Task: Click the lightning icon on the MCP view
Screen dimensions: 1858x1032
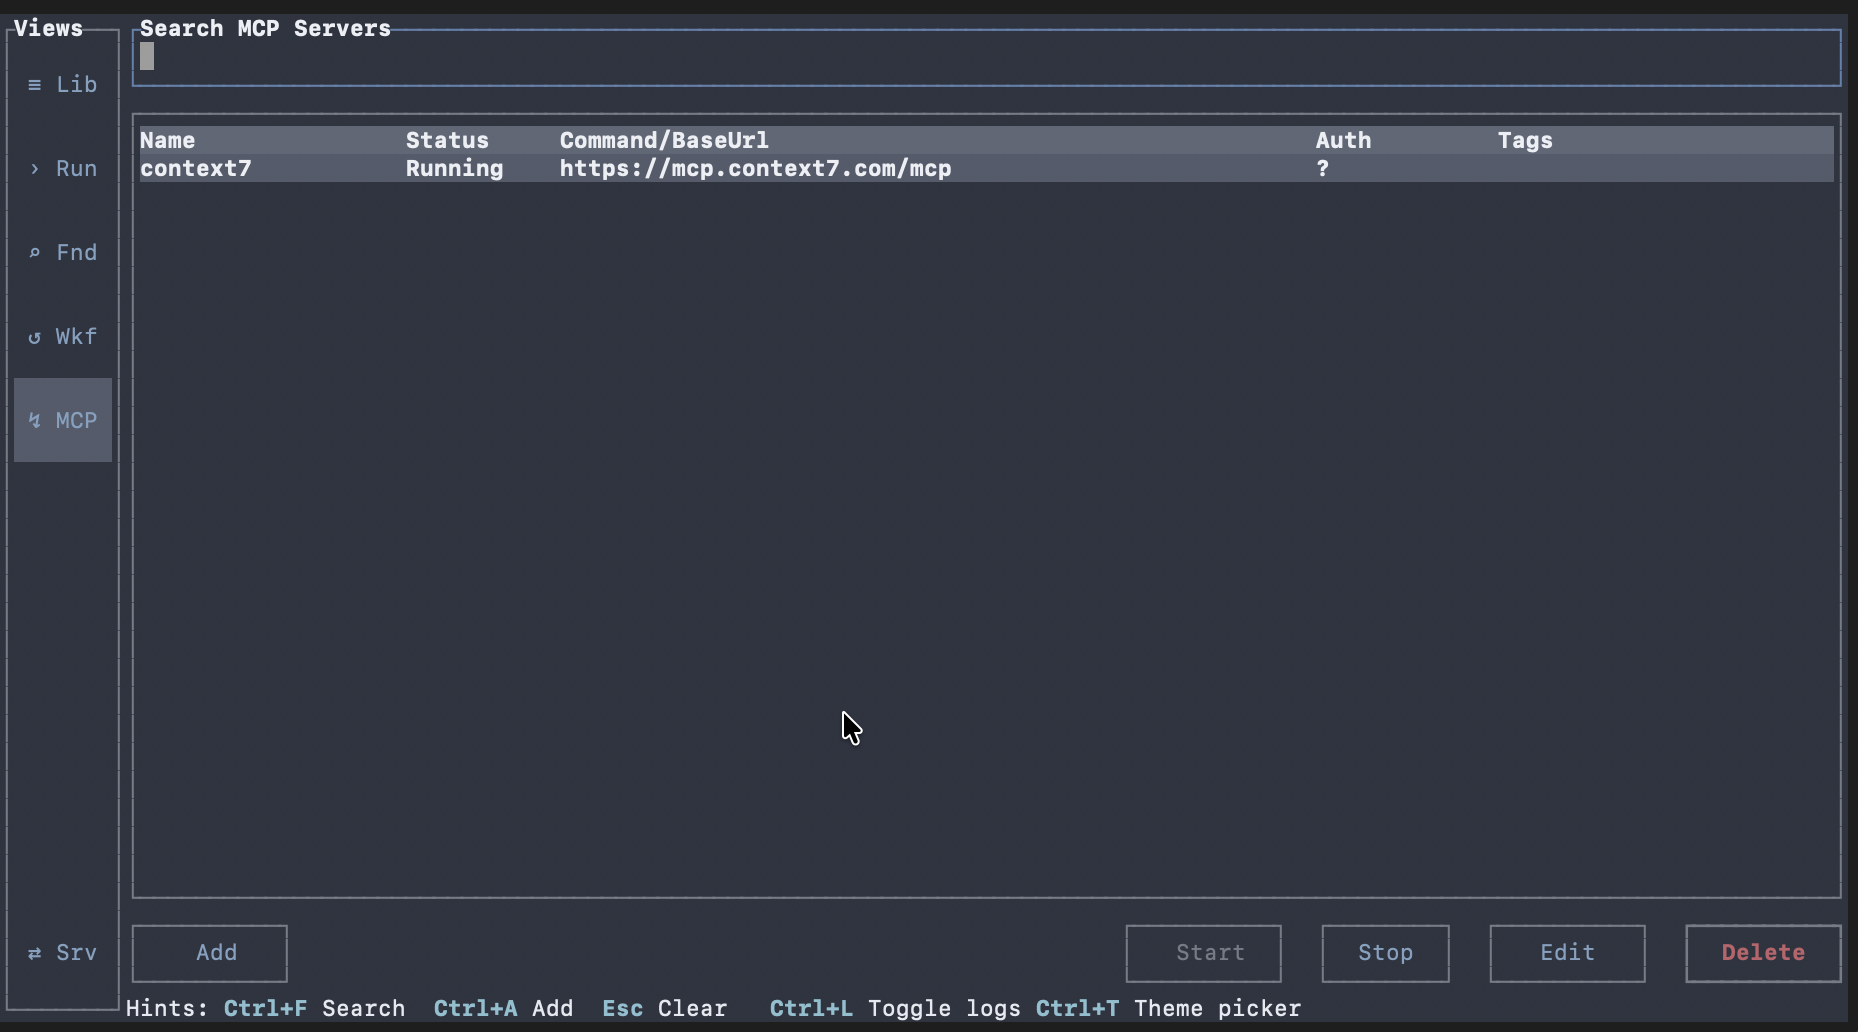Action: [x=33, y=420]
